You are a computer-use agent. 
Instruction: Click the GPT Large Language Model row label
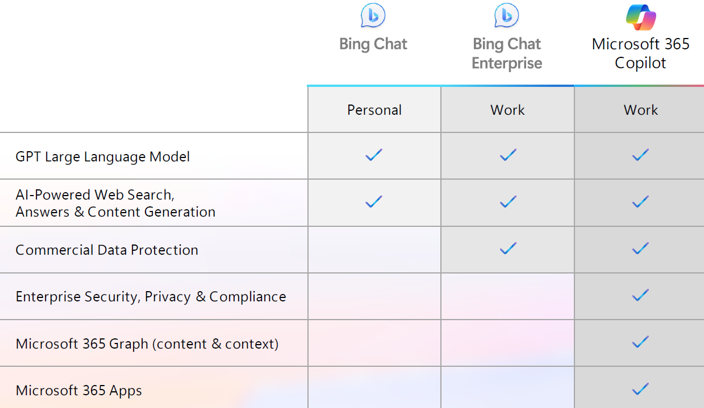coord(102,157)
